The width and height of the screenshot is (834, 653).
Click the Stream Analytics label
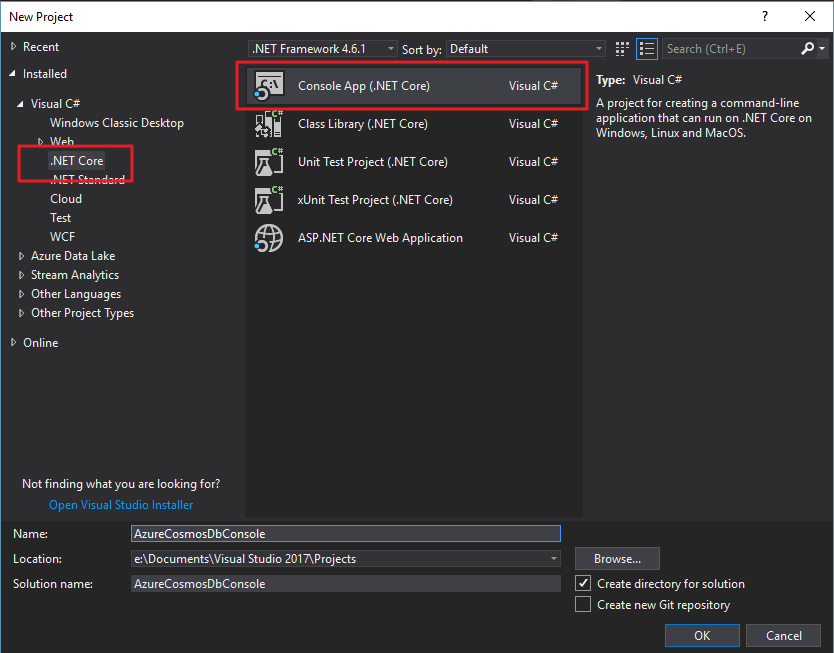pos(75,275)
